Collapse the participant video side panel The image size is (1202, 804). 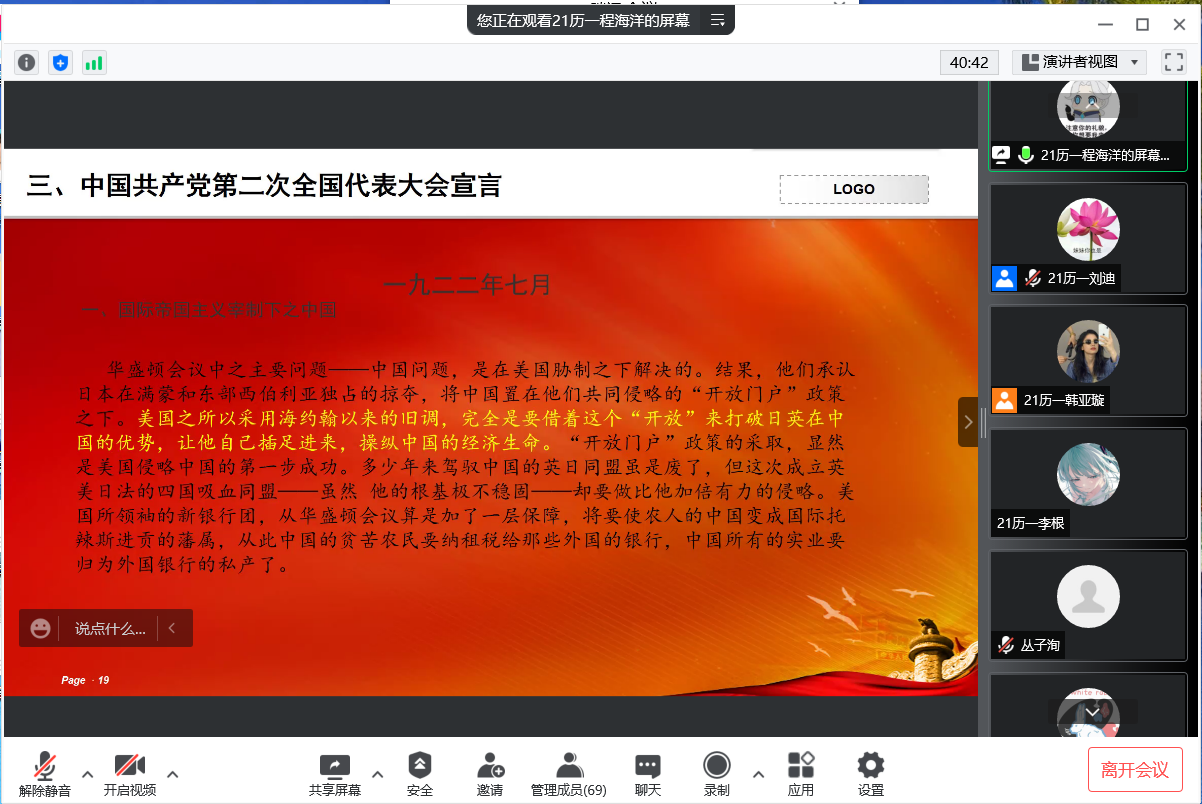pyautogui.click(x=968, y=422)
